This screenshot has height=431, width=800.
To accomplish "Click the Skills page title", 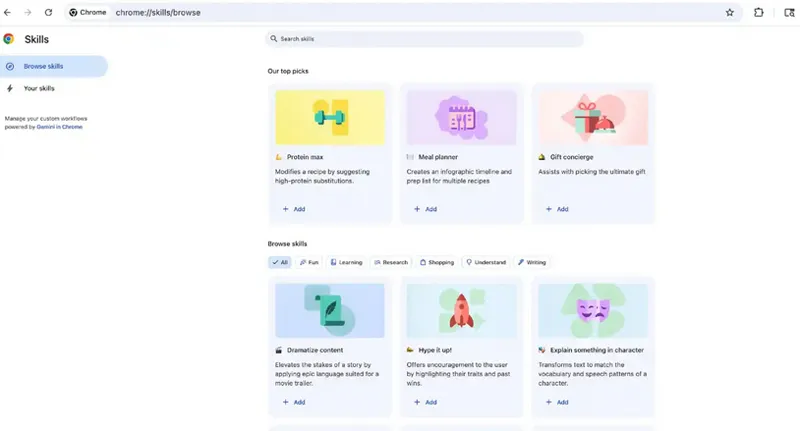I will click(x=37, y=39).
